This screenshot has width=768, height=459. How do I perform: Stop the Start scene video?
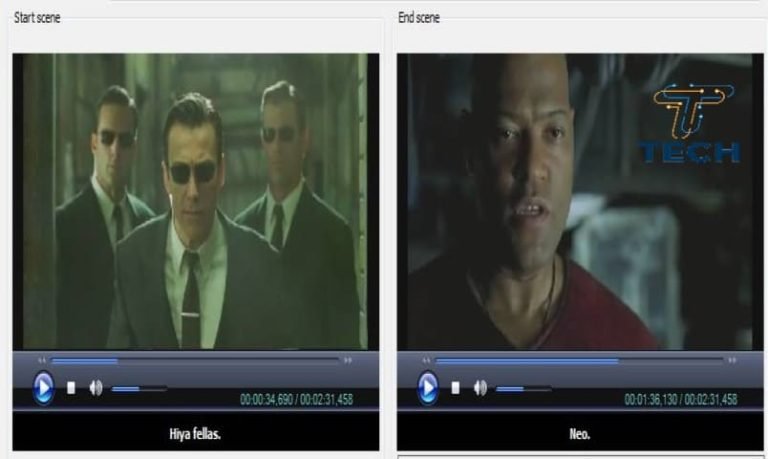pos(71,388)
